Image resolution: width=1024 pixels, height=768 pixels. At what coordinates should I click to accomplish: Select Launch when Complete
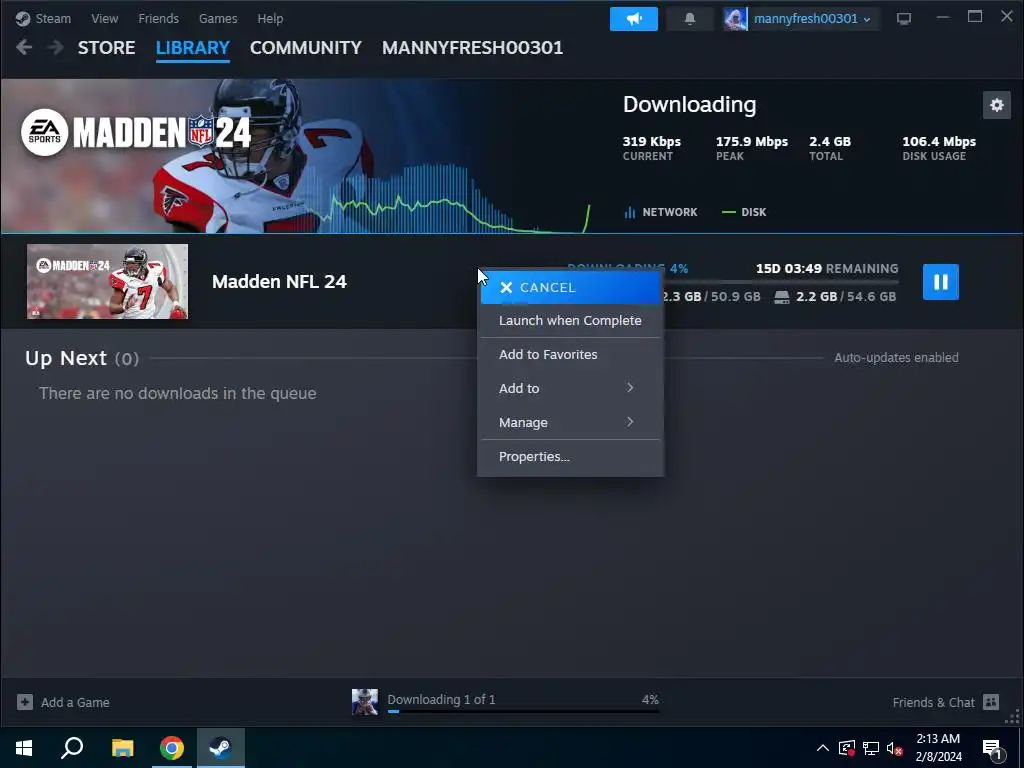tap(570, 321)
